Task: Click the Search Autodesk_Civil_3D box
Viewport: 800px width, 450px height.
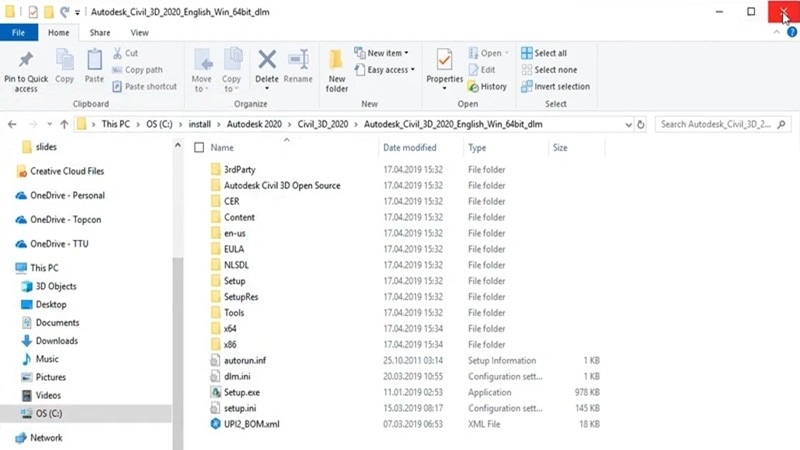Action: tap(722, 124)
